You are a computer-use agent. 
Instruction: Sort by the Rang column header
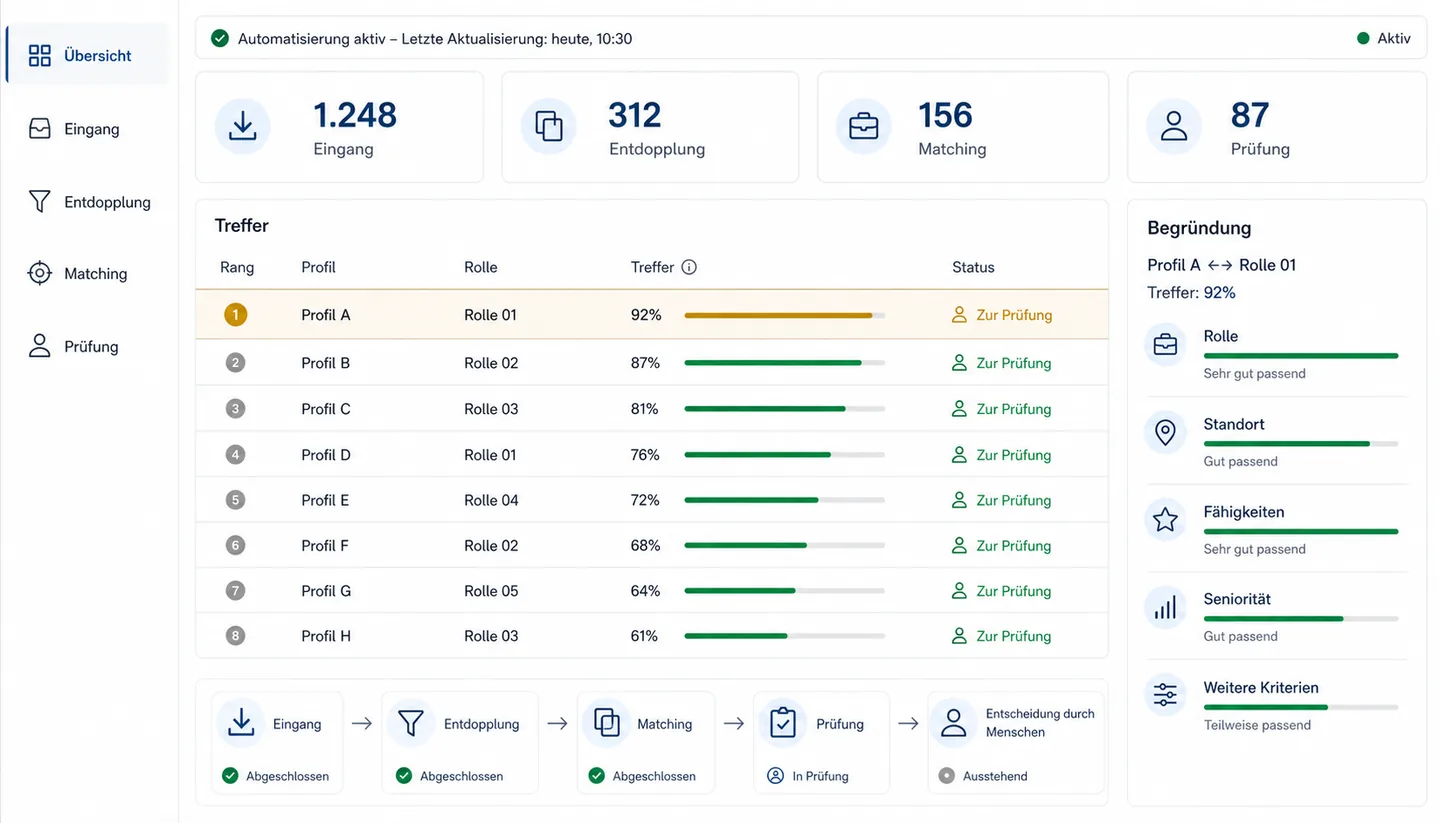(x=237, y=267)
